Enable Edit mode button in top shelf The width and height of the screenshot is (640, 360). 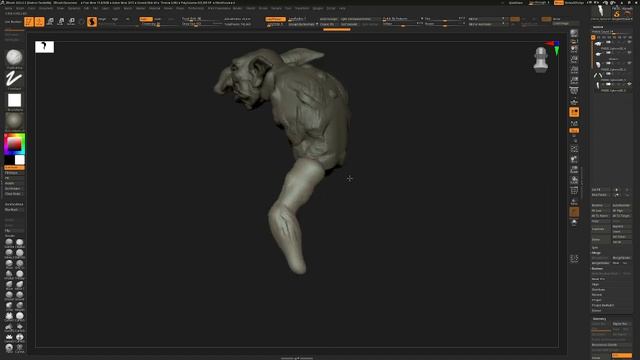tap(29, 22)
